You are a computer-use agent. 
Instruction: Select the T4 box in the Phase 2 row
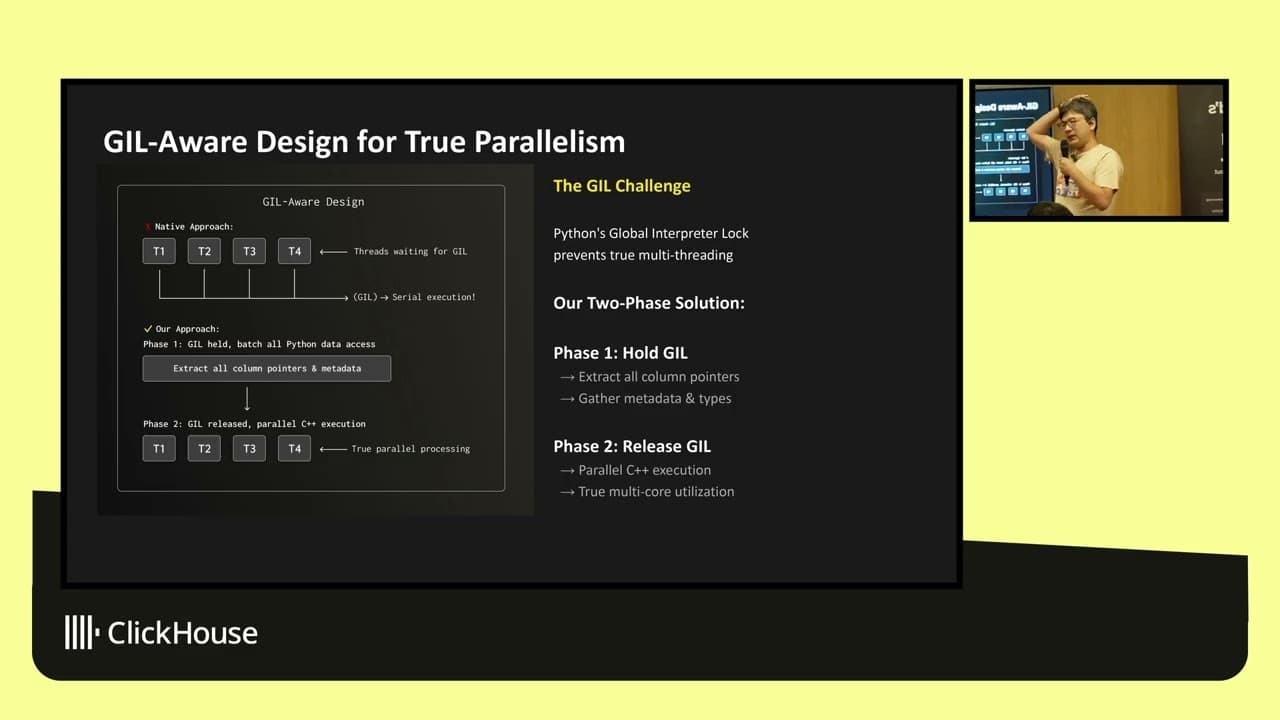(294, 448)
